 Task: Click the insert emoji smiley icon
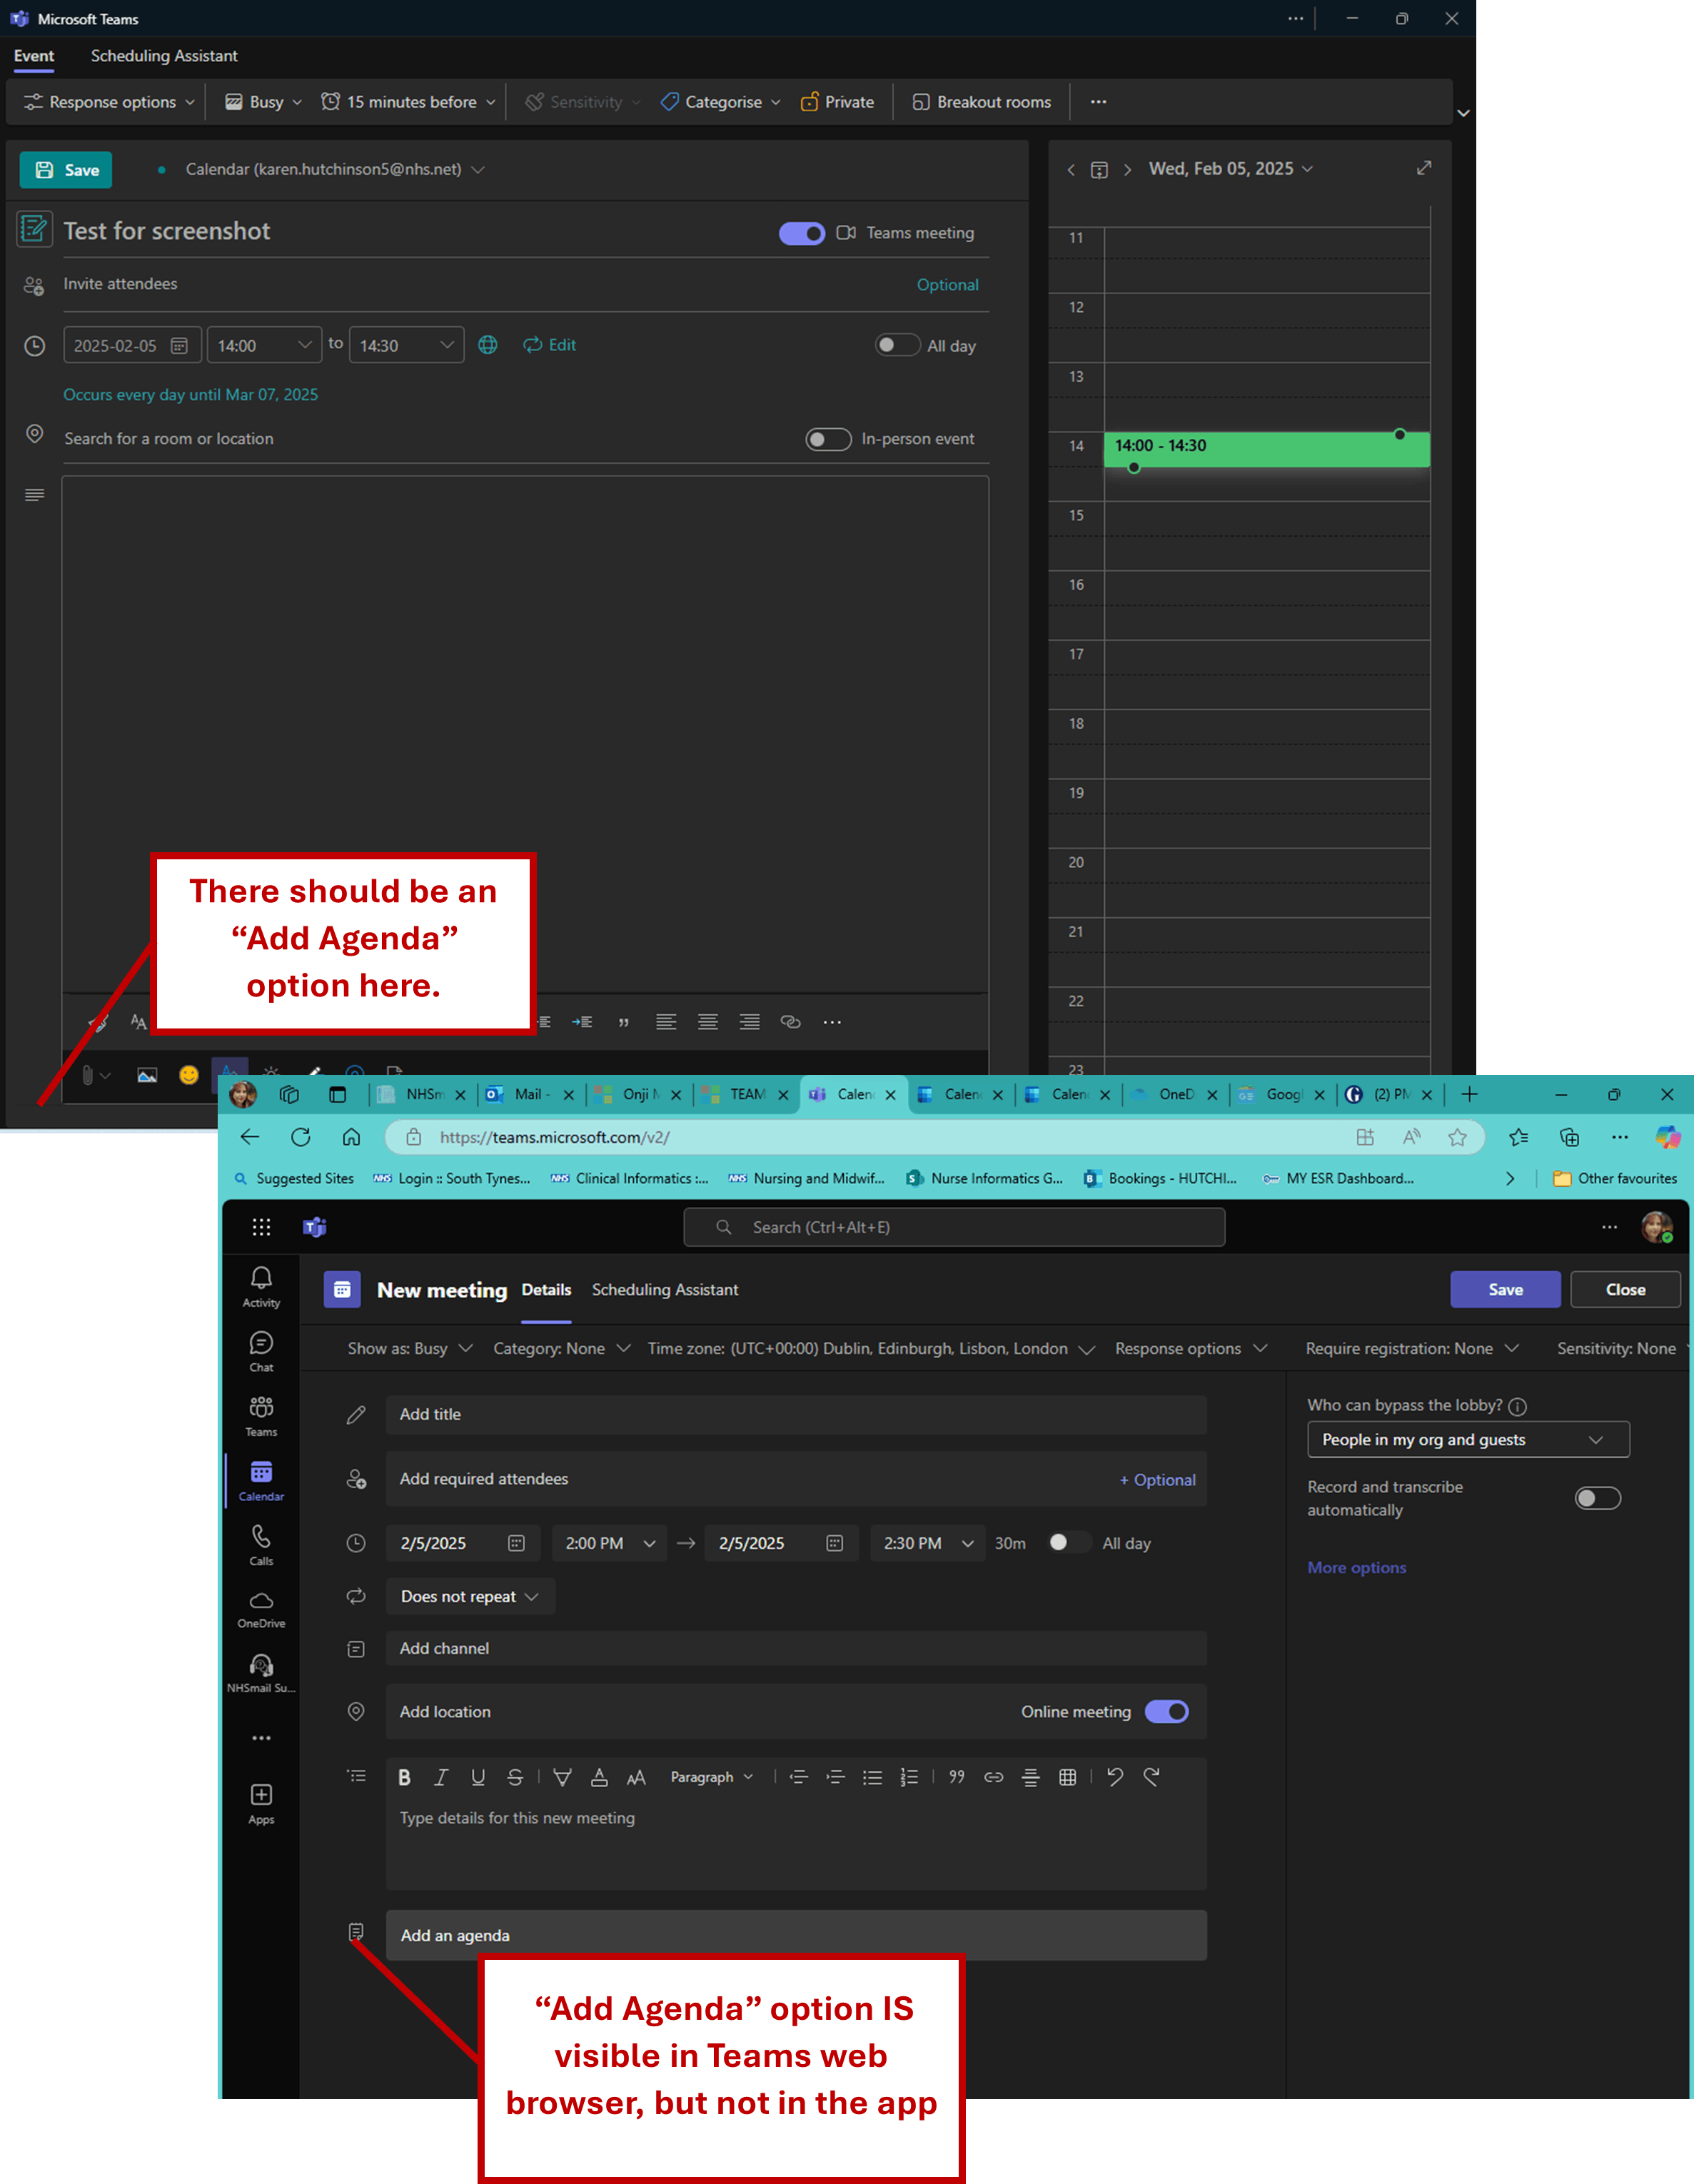(188, 1075)
